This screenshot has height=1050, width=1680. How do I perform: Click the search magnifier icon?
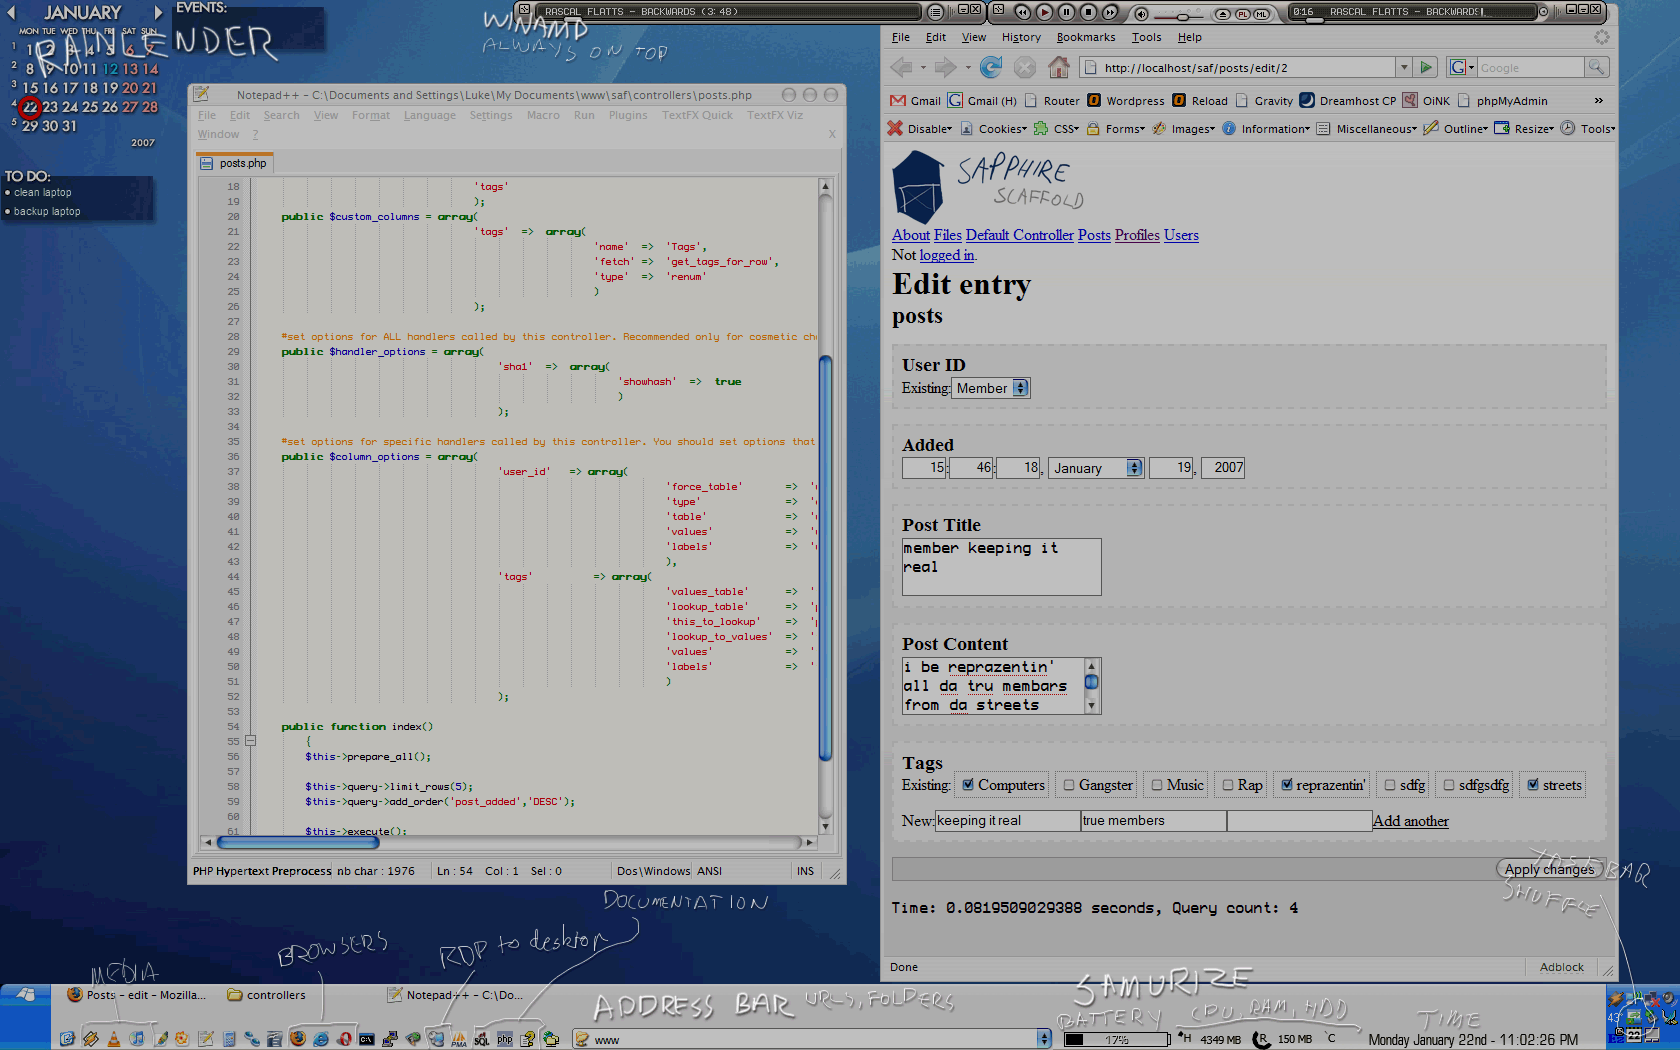coord(1597,67)
